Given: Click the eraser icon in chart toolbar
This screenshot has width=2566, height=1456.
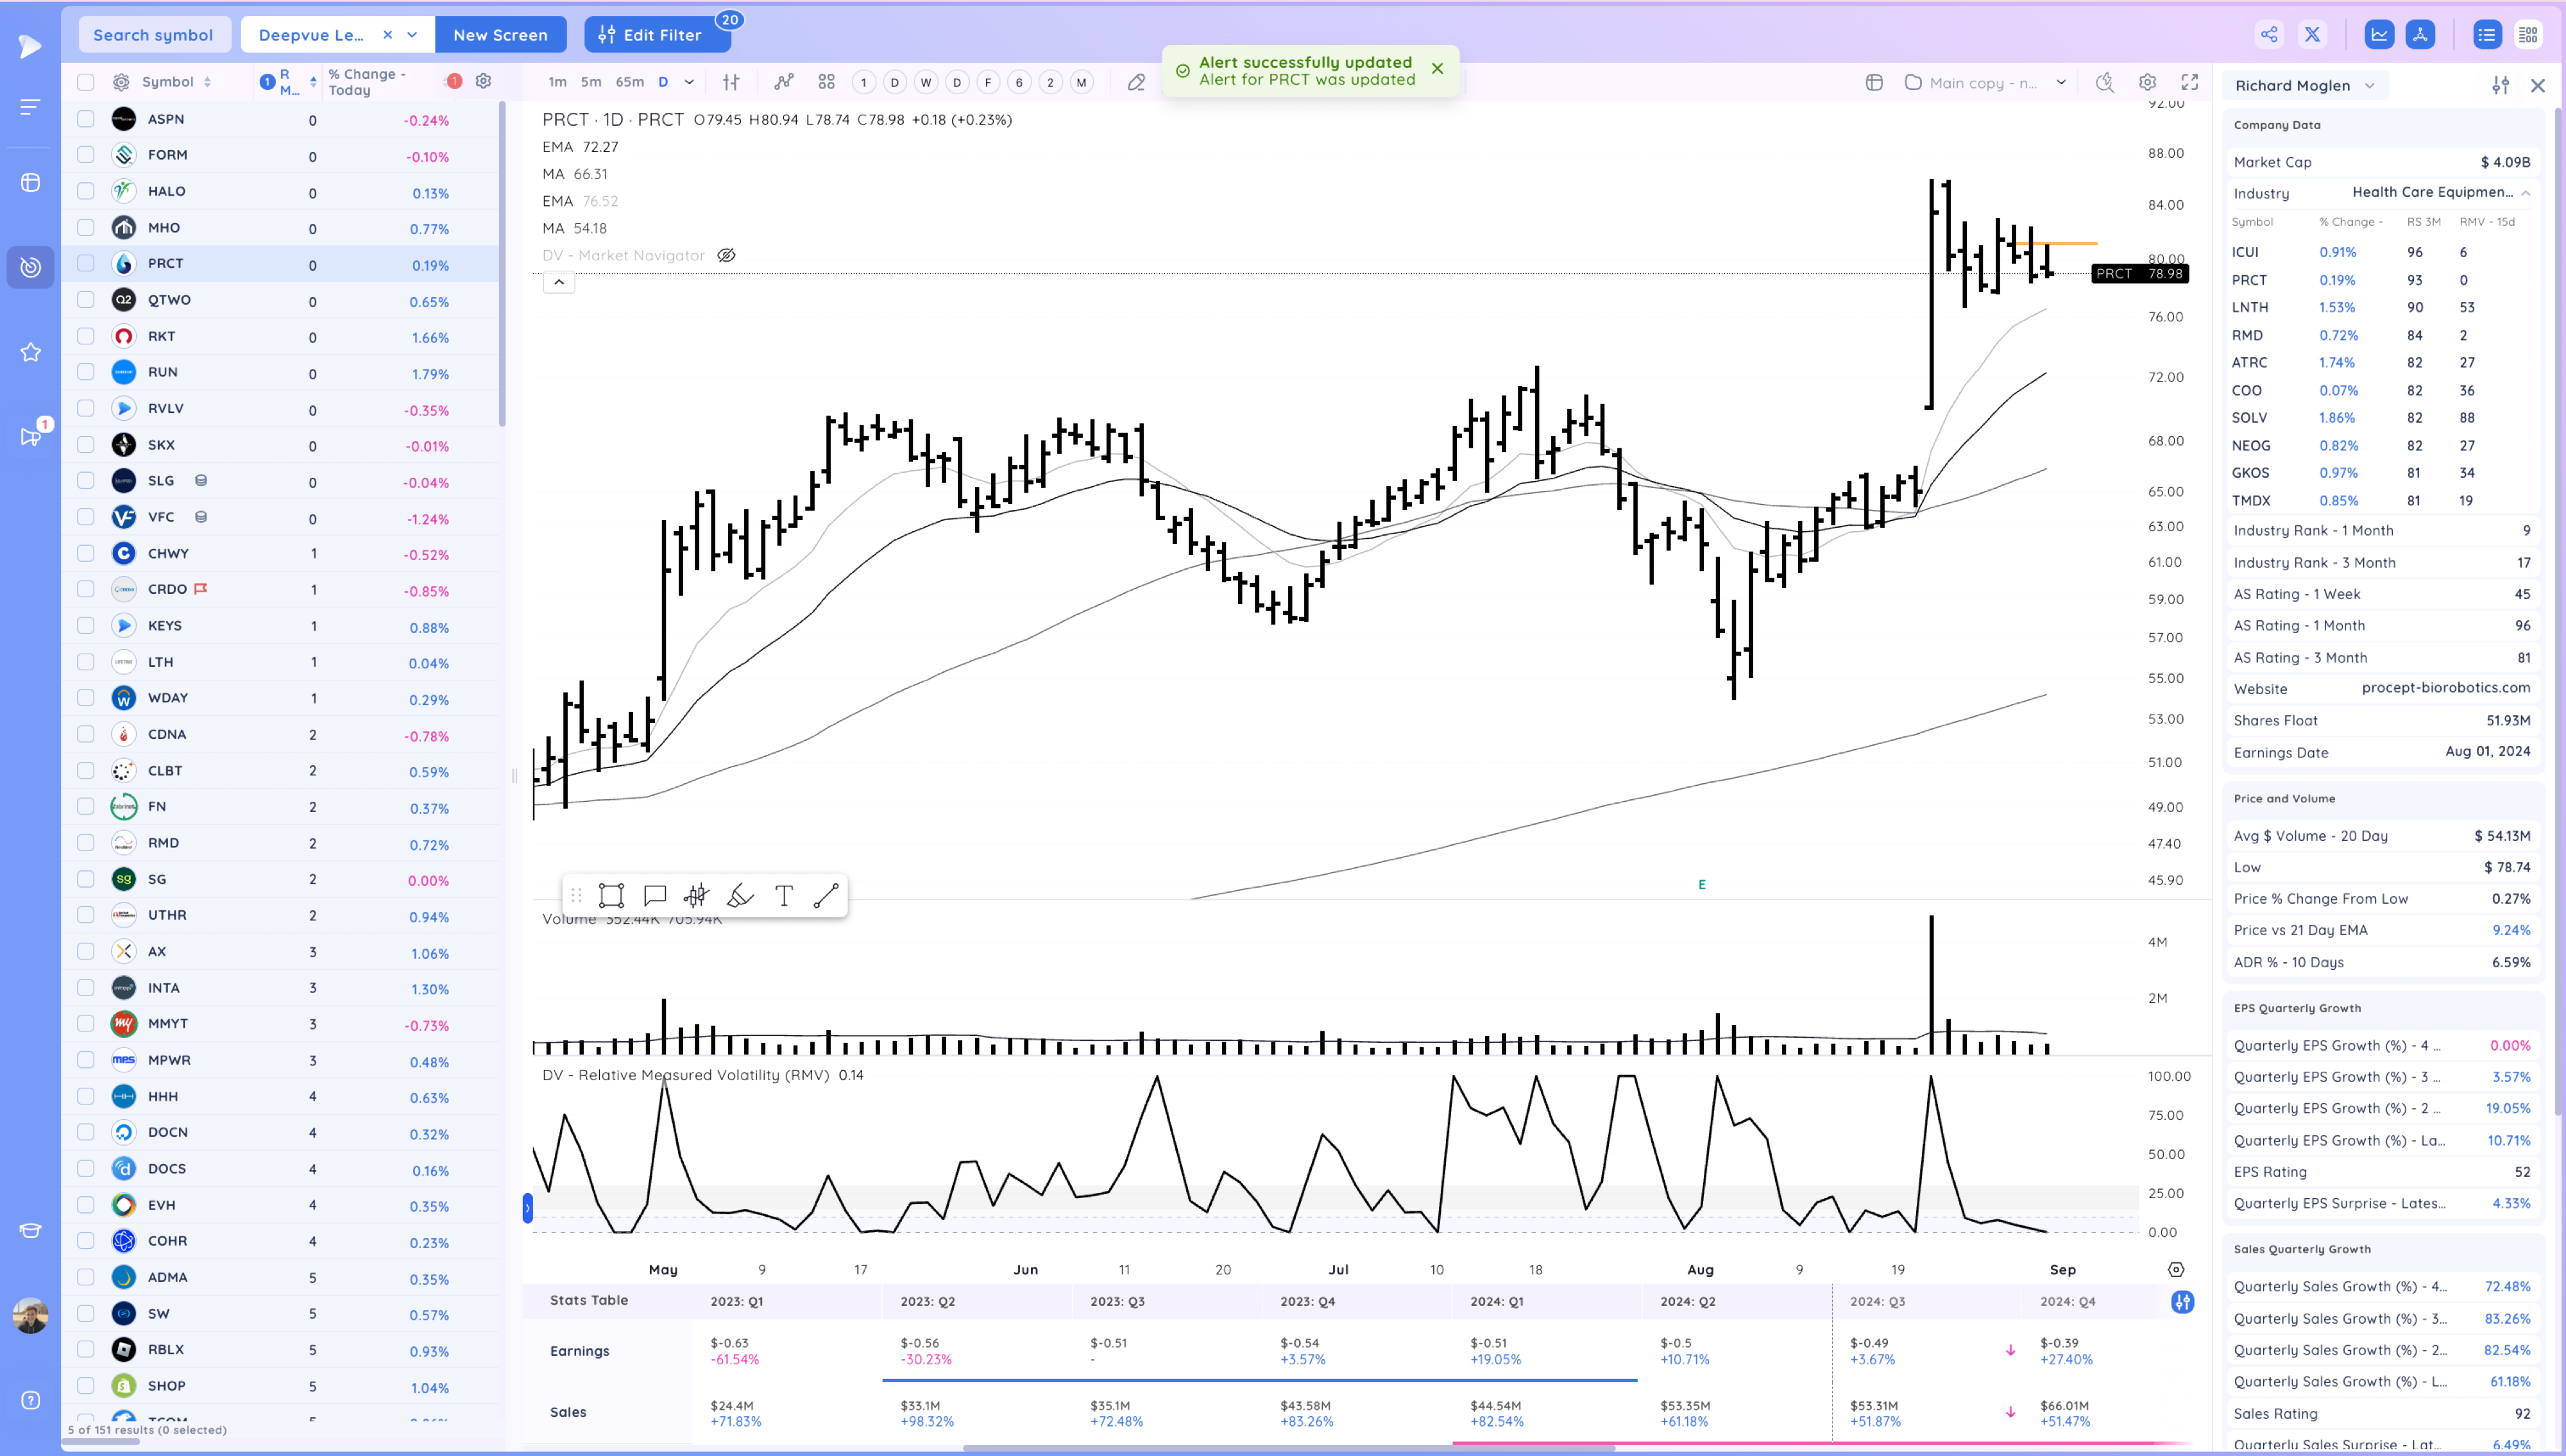Looking at the screenshot, I should [1136, 82].
